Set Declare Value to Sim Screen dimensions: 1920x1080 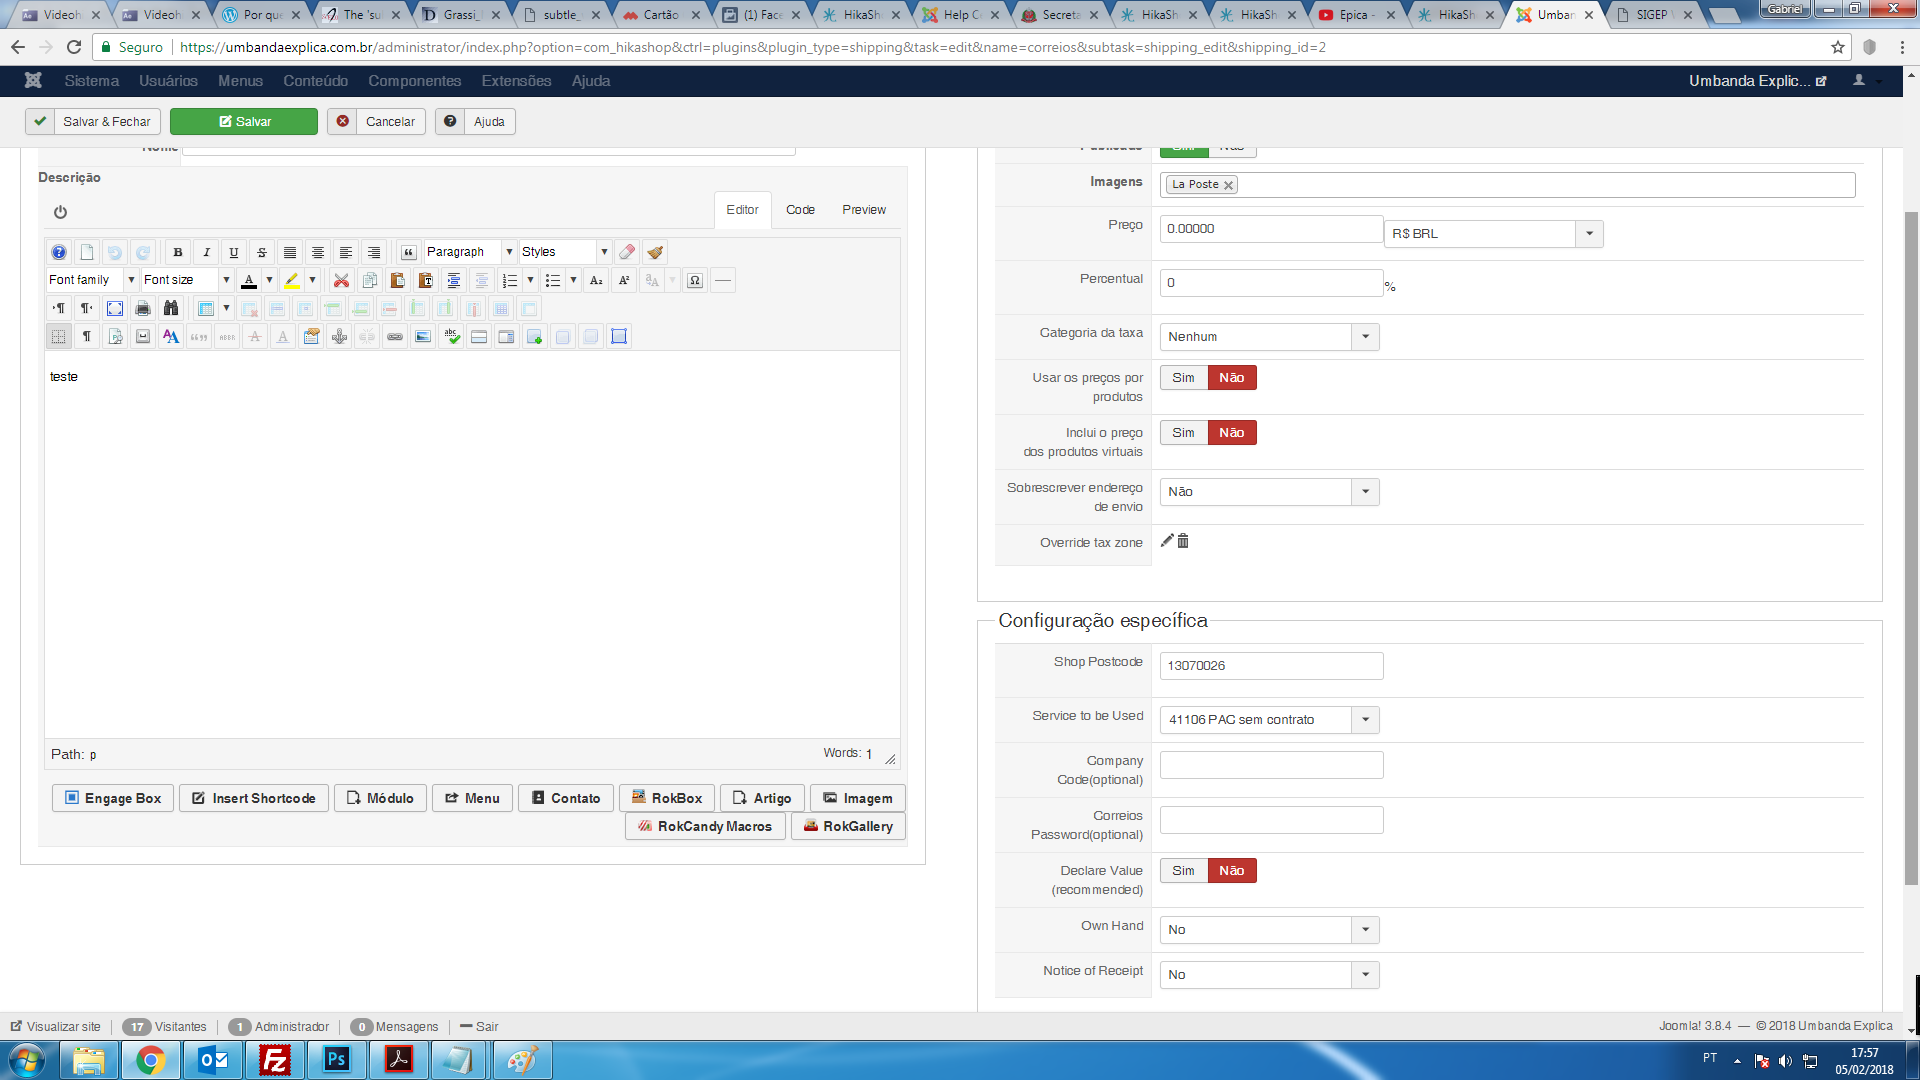pos(1183,871)
